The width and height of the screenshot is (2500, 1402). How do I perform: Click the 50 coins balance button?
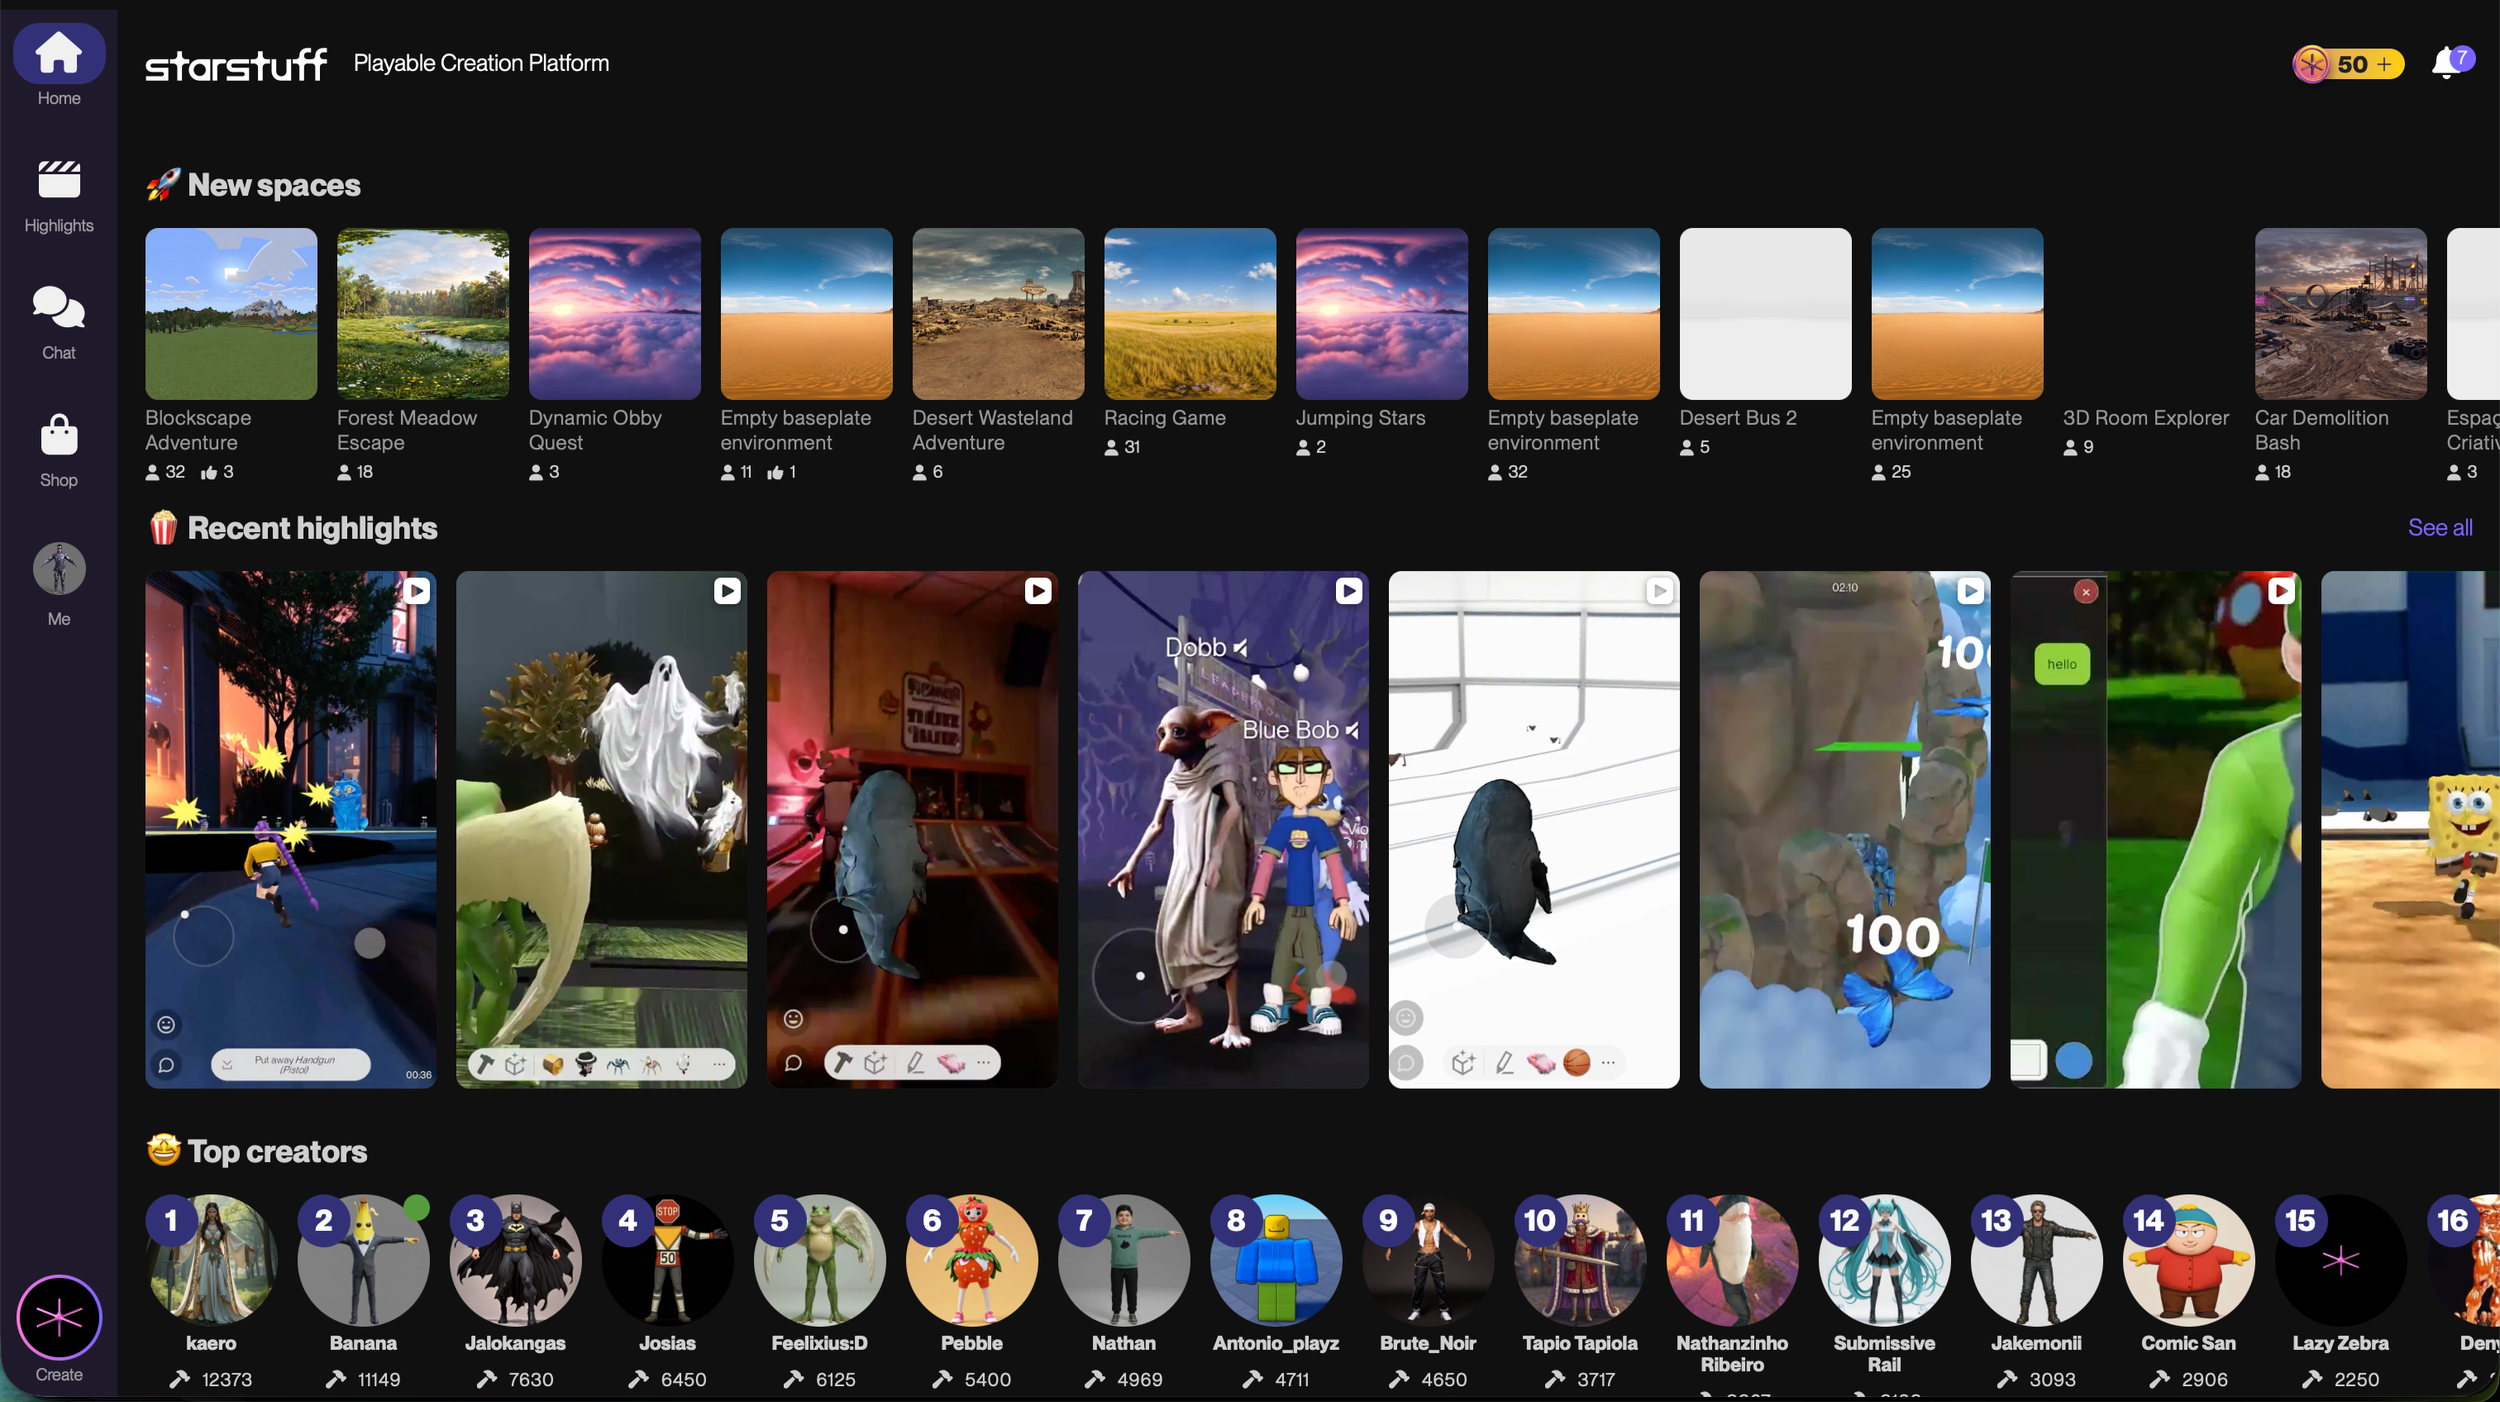[2347, 64]
